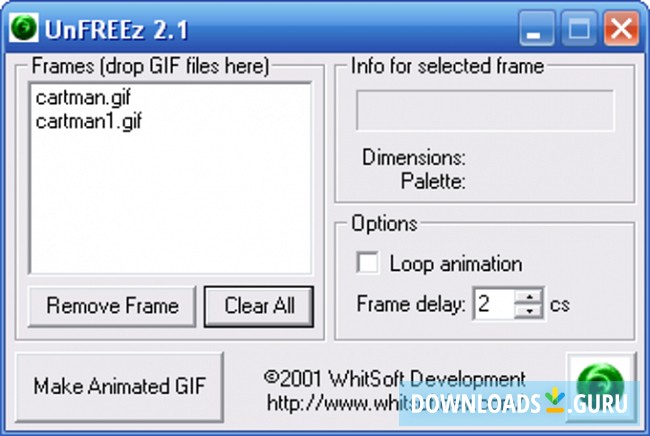Close the UnFREEz window
The height and width of the screenshot is (436, 650).
click(x=621, y=29)
